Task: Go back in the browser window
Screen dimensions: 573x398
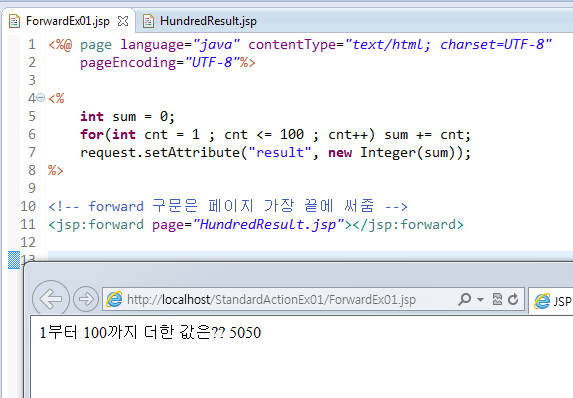Action: [50, 299]
